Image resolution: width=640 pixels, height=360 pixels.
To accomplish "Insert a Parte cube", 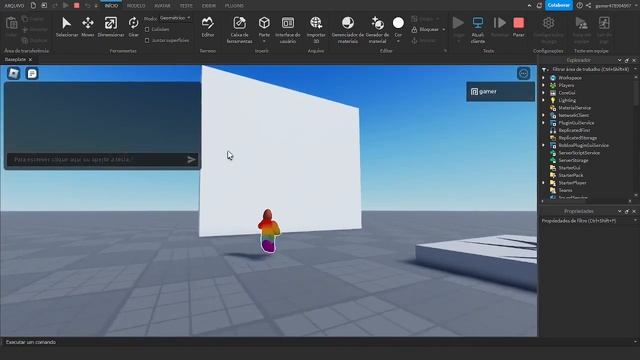I will (264, 23).
